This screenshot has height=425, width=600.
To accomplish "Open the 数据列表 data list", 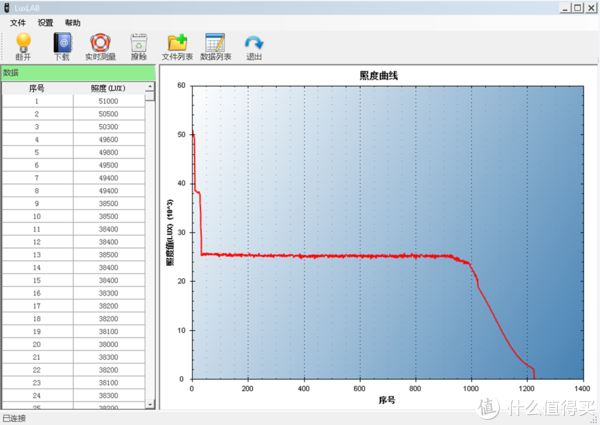I will point(215,42).
